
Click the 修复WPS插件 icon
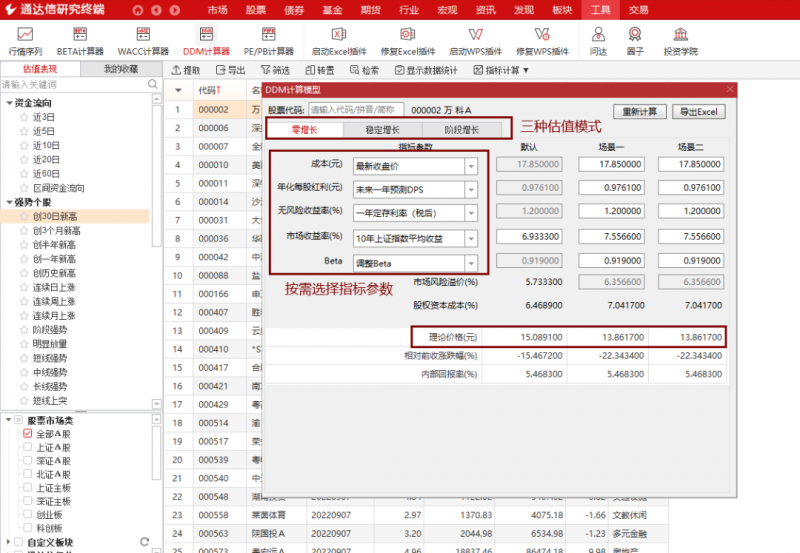[542, 41]
